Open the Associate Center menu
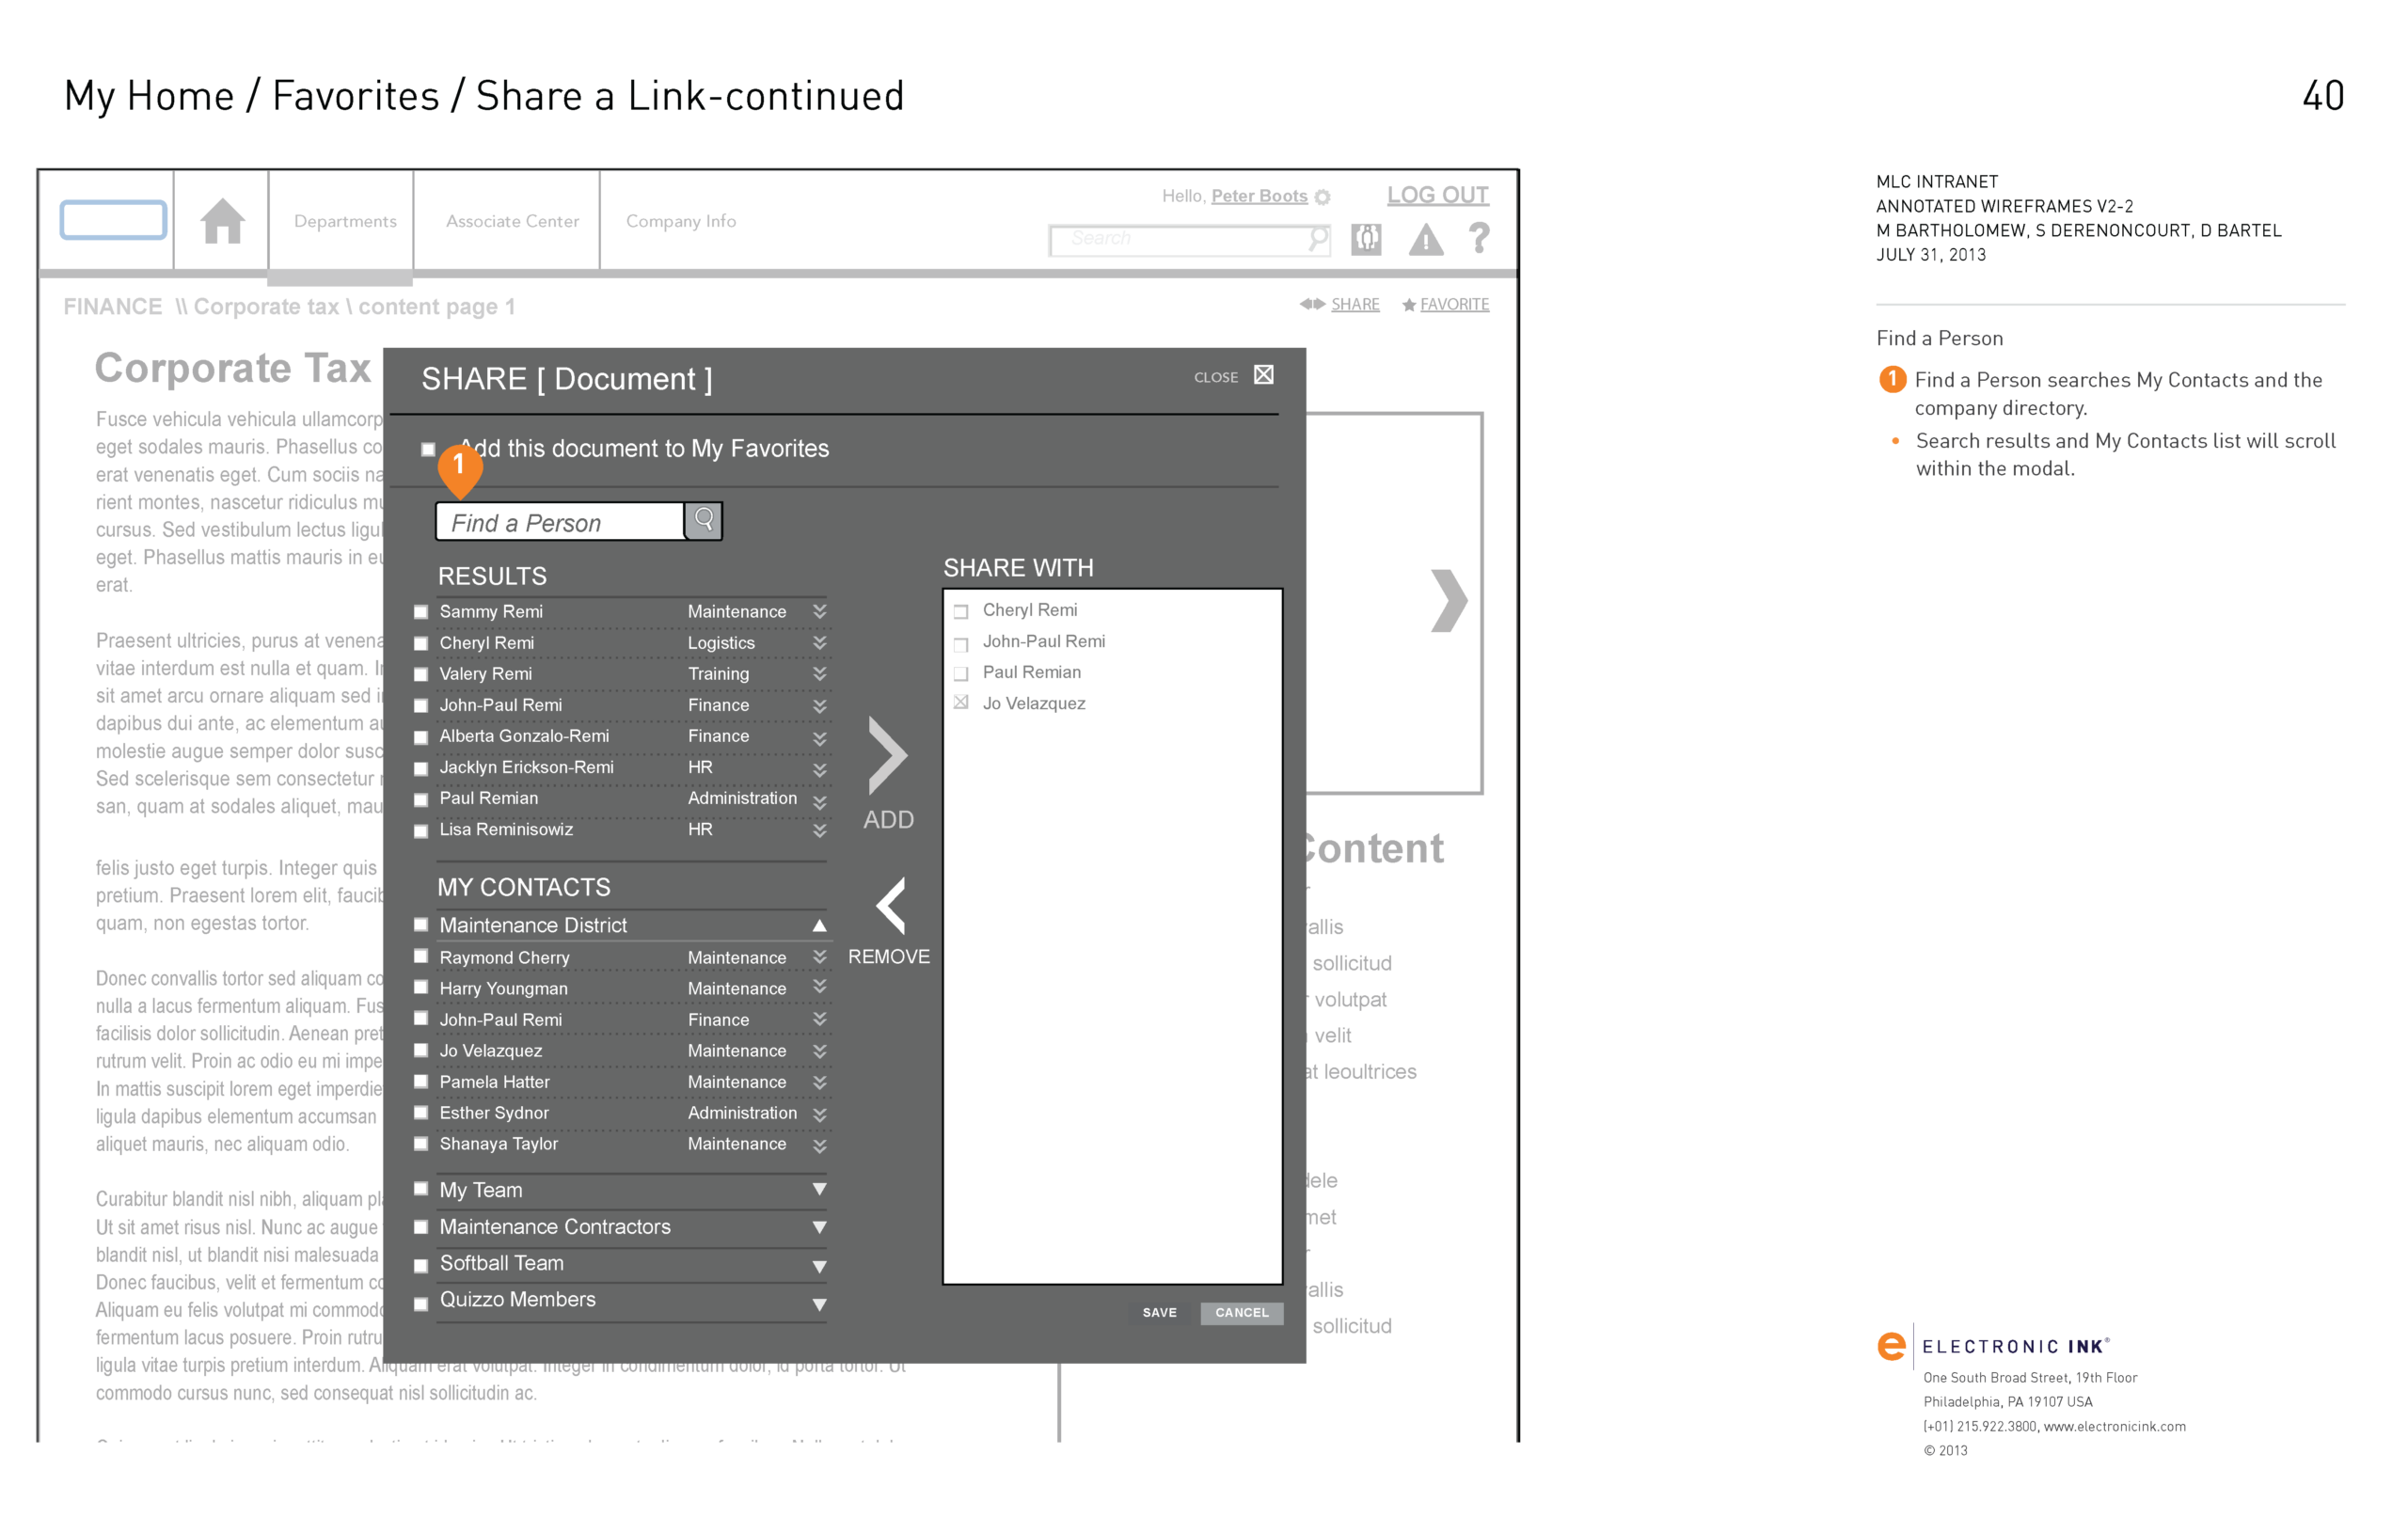Image resolution: width=2408 pixels, height=1517 pixels. pos(512,221)
